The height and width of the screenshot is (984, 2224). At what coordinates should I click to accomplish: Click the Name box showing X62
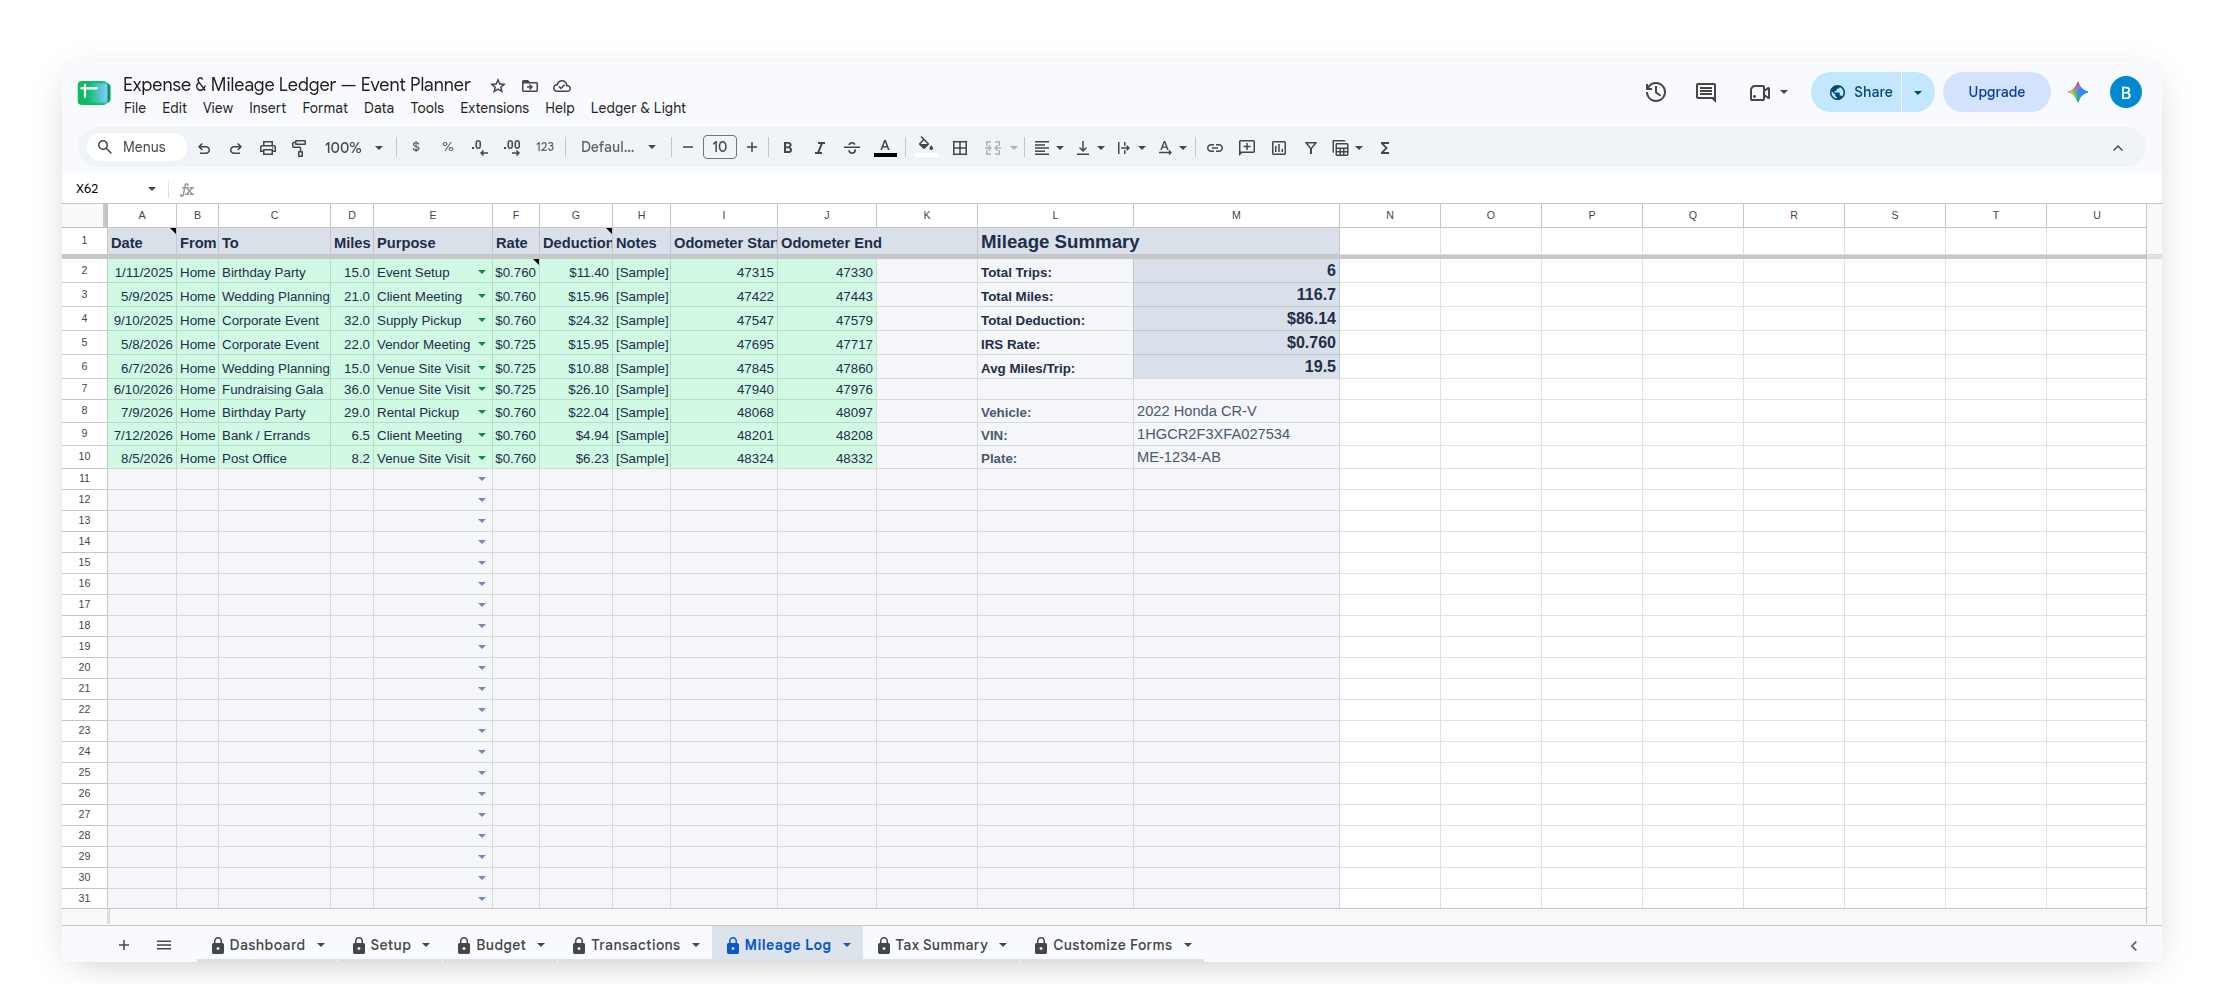coord(116,188)
